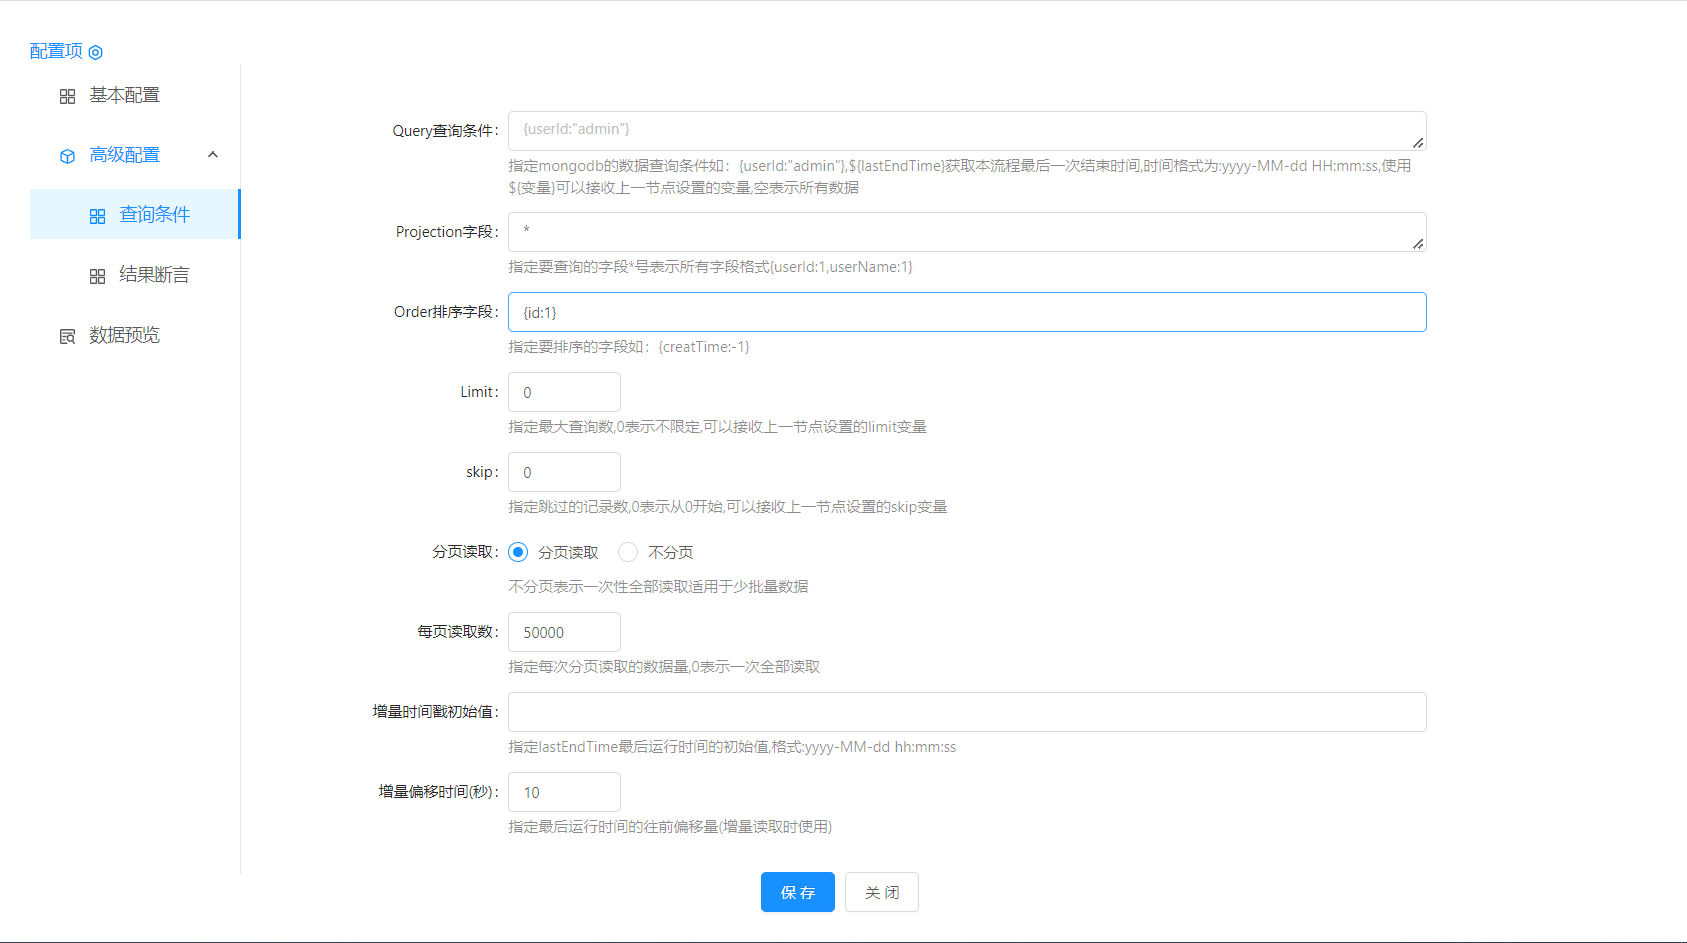
Task: Collapse the 高级配置 submenu arrow
Action: point(213,155)
